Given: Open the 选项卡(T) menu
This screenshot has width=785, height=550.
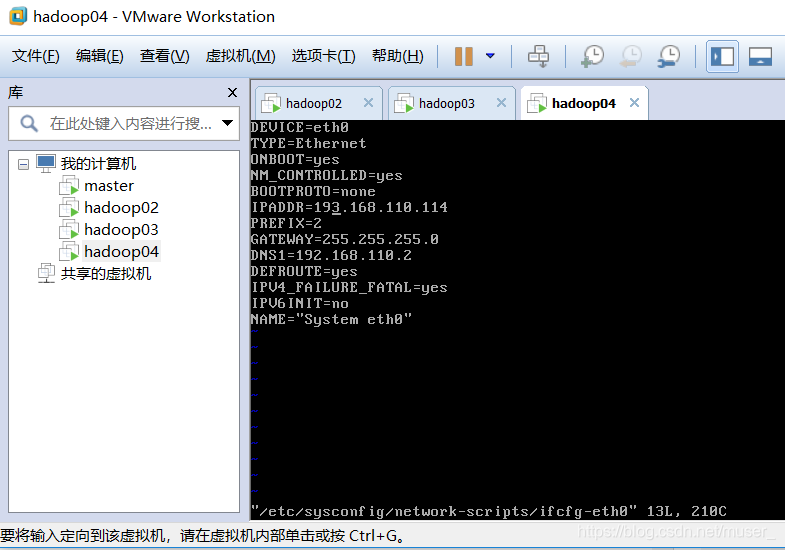Looking at the screenshot, I should (x=323, y=56).
